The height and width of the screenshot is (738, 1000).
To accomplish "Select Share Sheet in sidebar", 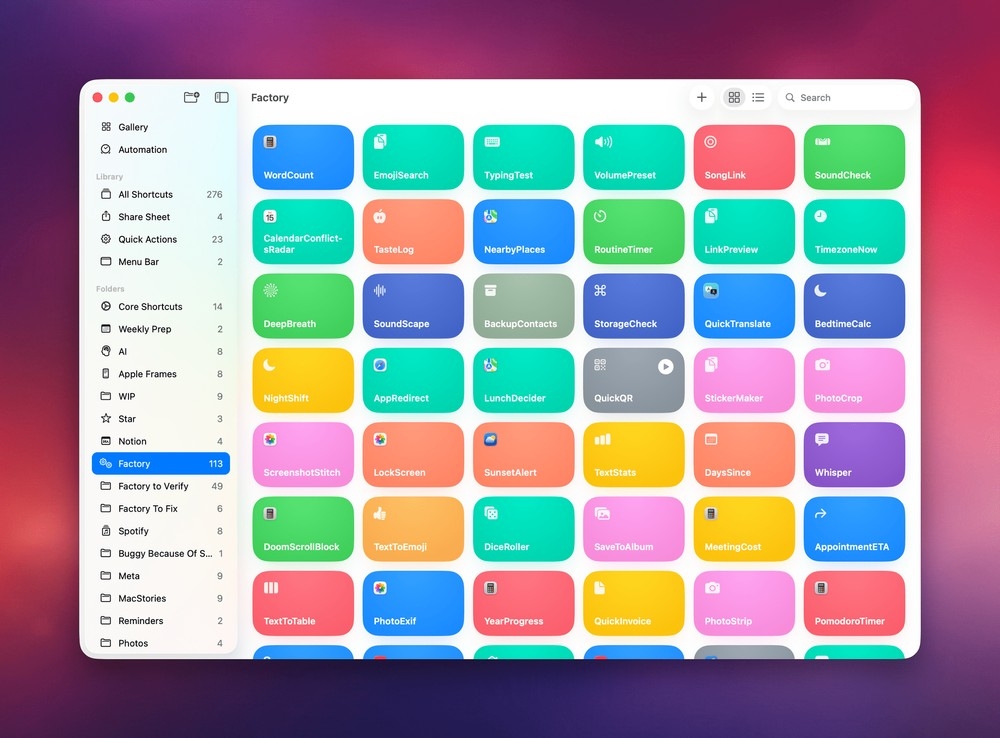I will pos(161,217).
